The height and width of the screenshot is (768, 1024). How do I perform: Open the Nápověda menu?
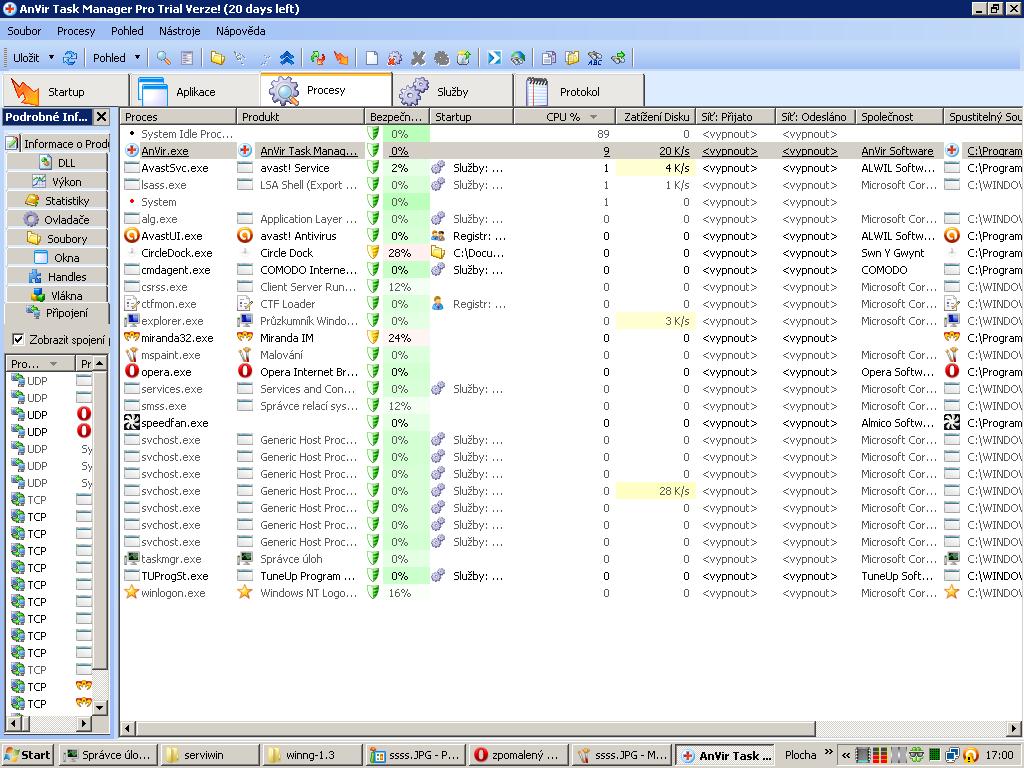click(x=240, y=31)
